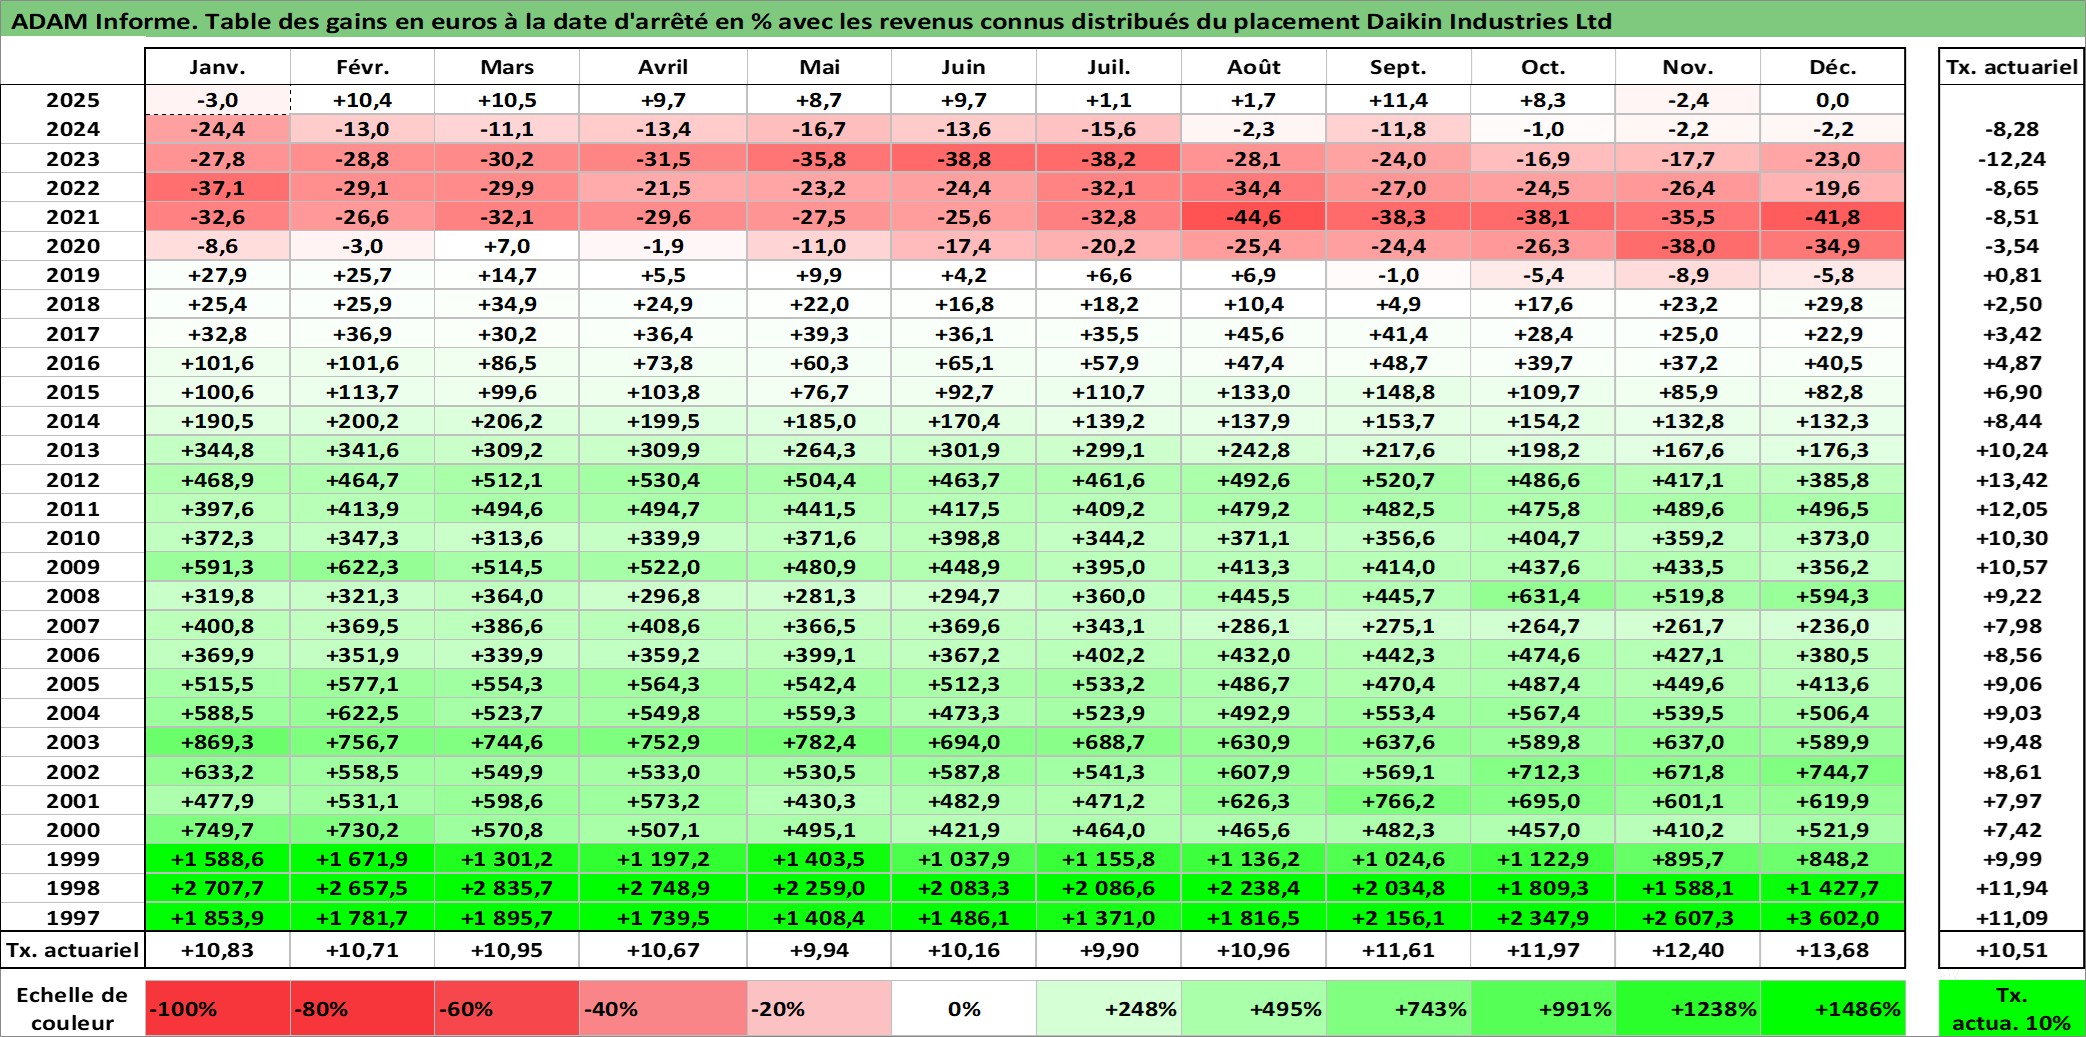Select the +743% green legend swatch

coord(1398,1008)
